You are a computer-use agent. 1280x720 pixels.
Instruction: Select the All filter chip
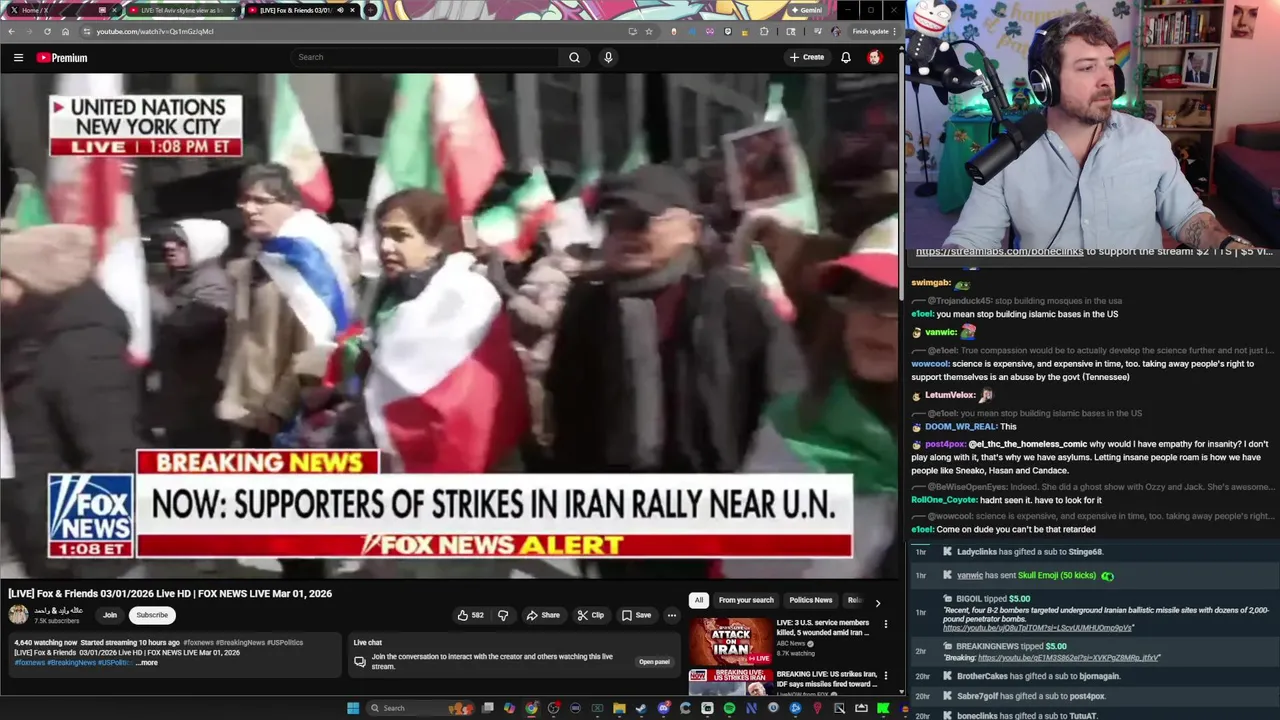(x=699, y=600)
